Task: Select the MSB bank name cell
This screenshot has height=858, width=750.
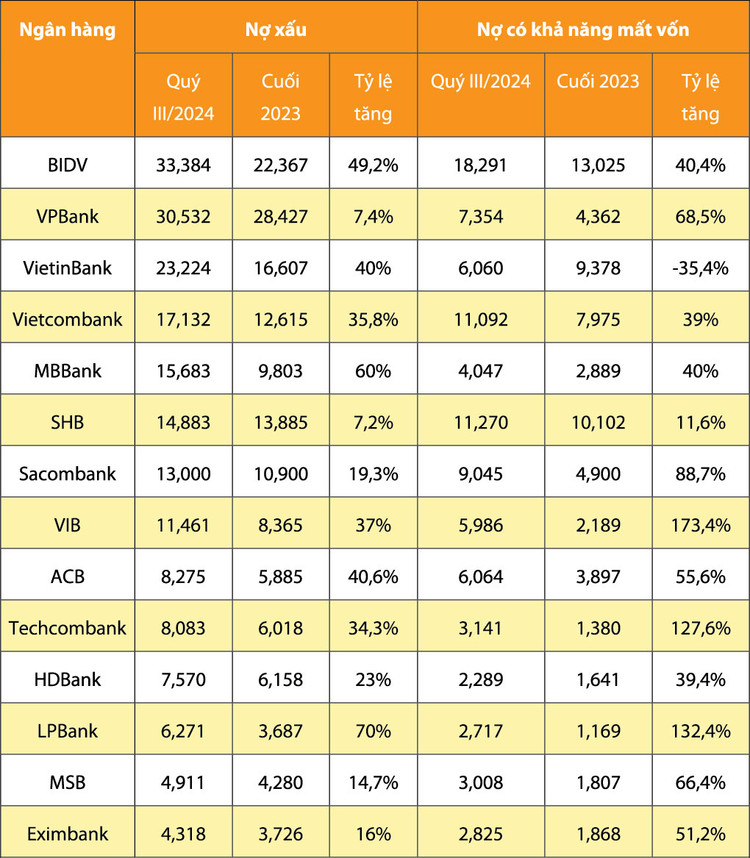Action: pyautogui.click(x=68, y=783)
